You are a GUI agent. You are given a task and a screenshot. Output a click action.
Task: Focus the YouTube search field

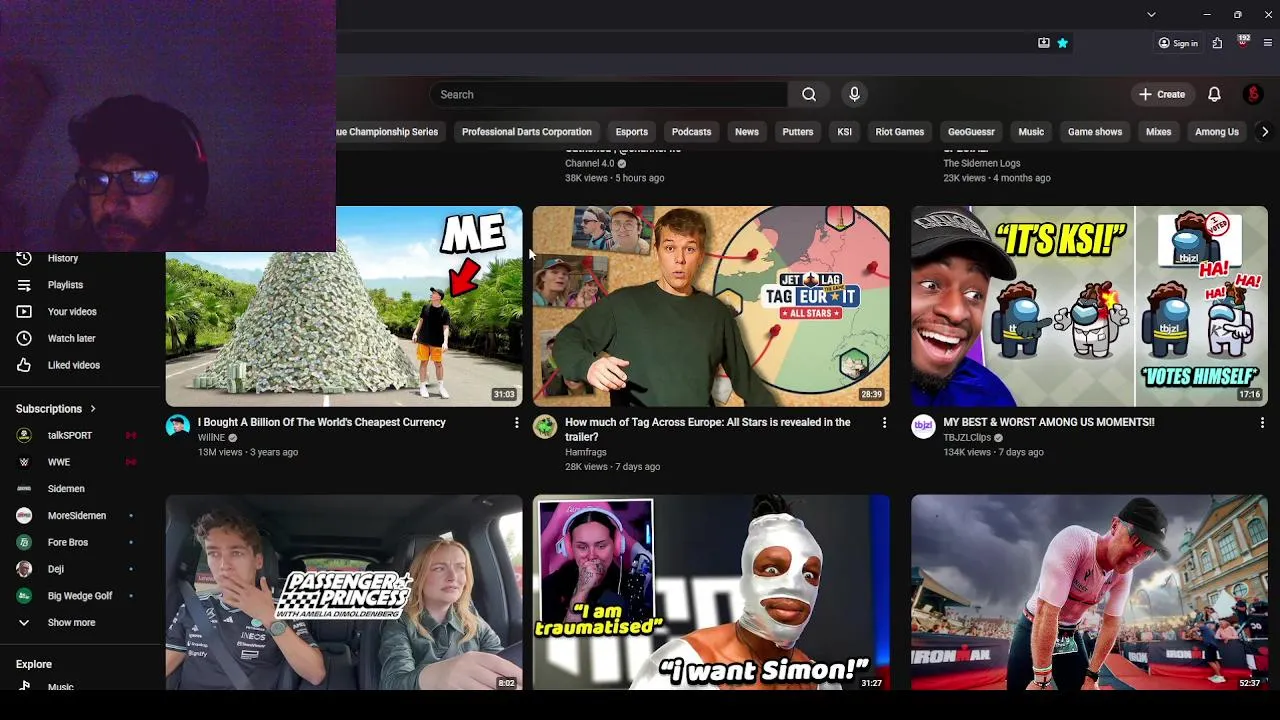[608, 94]
